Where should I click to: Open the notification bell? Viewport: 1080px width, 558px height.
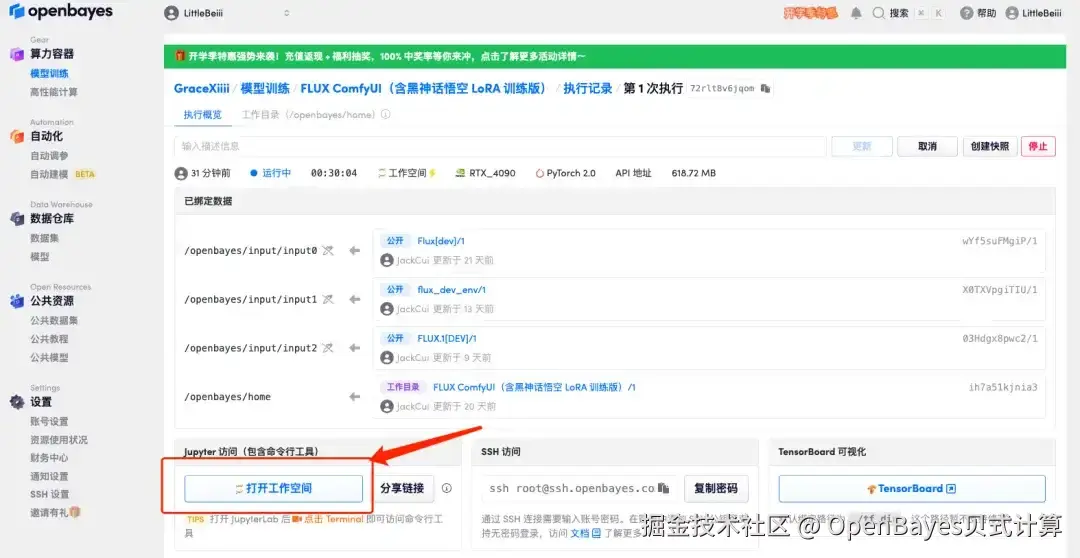click(856, 13)
